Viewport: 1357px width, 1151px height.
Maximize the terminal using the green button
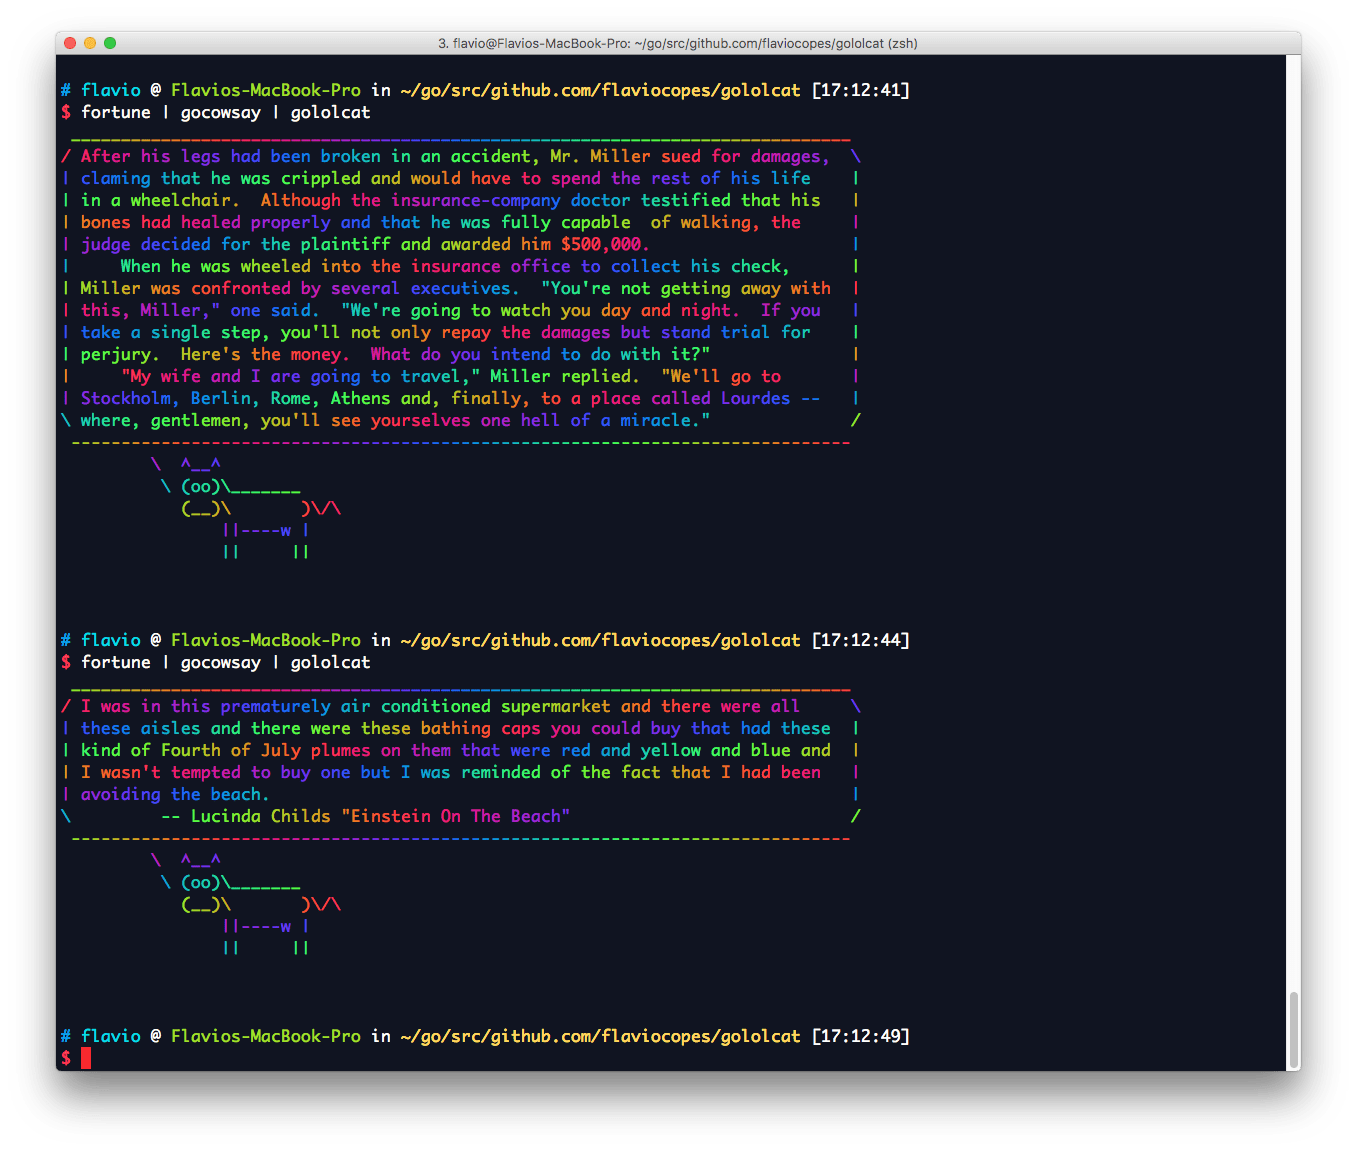point(110,43)
